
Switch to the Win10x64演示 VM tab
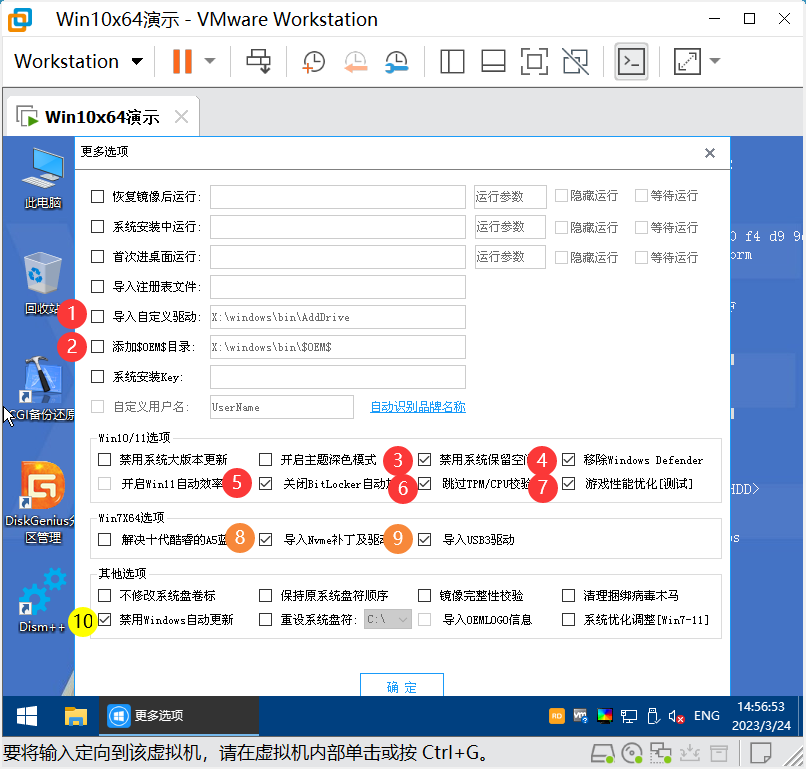coord(100,117)
